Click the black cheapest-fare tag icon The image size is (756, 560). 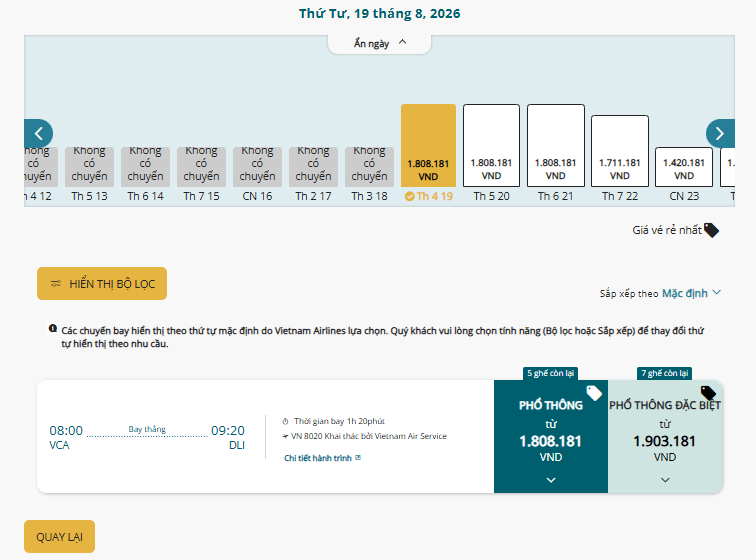point(711,231)
